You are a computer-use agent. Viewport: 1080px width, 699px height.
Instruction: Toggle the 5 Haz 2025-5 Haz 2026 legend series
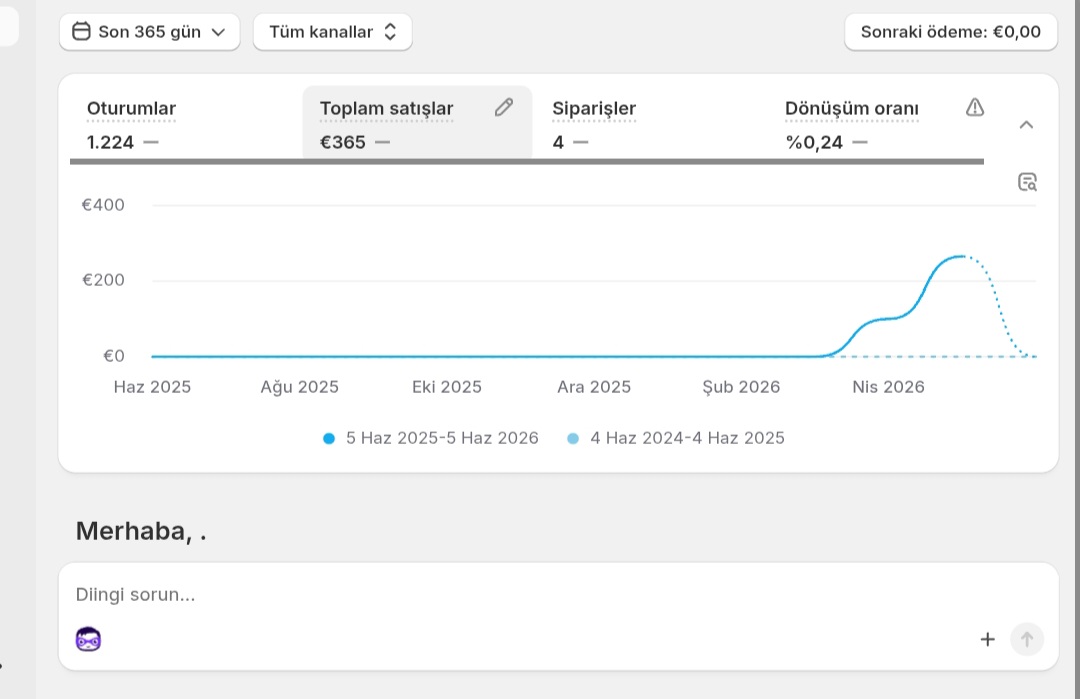click(x=430, y=438)
